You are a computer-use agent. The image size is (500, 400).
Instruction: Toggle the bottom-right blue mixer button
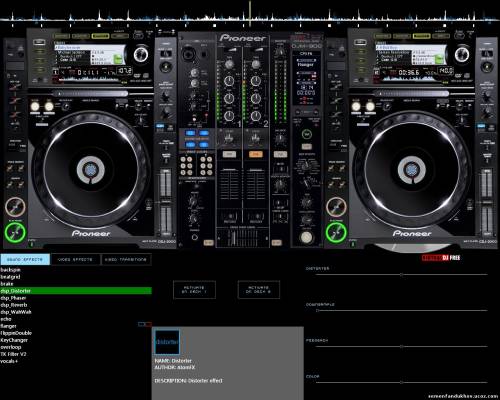204,145
